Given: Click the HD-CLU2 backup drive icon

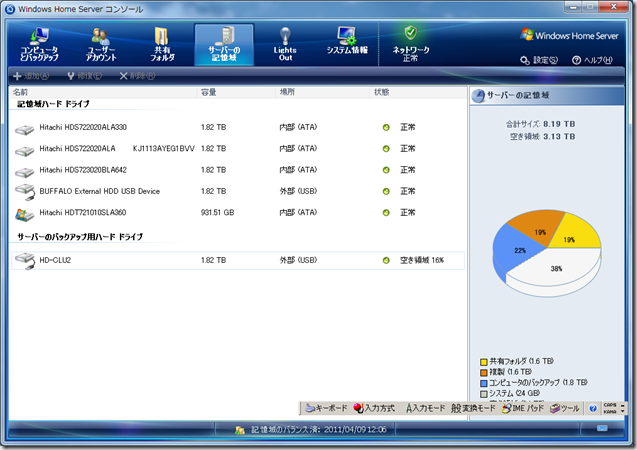Looking at the screenshot, I should (25, 261).
